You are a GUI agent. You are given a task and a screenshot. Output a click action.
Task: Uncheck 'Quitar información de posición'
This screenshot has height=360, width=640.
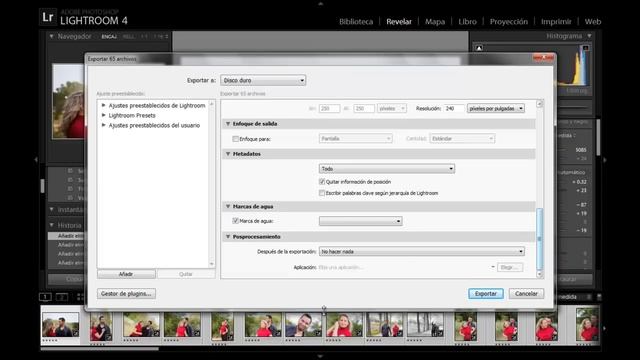point(322,182)
